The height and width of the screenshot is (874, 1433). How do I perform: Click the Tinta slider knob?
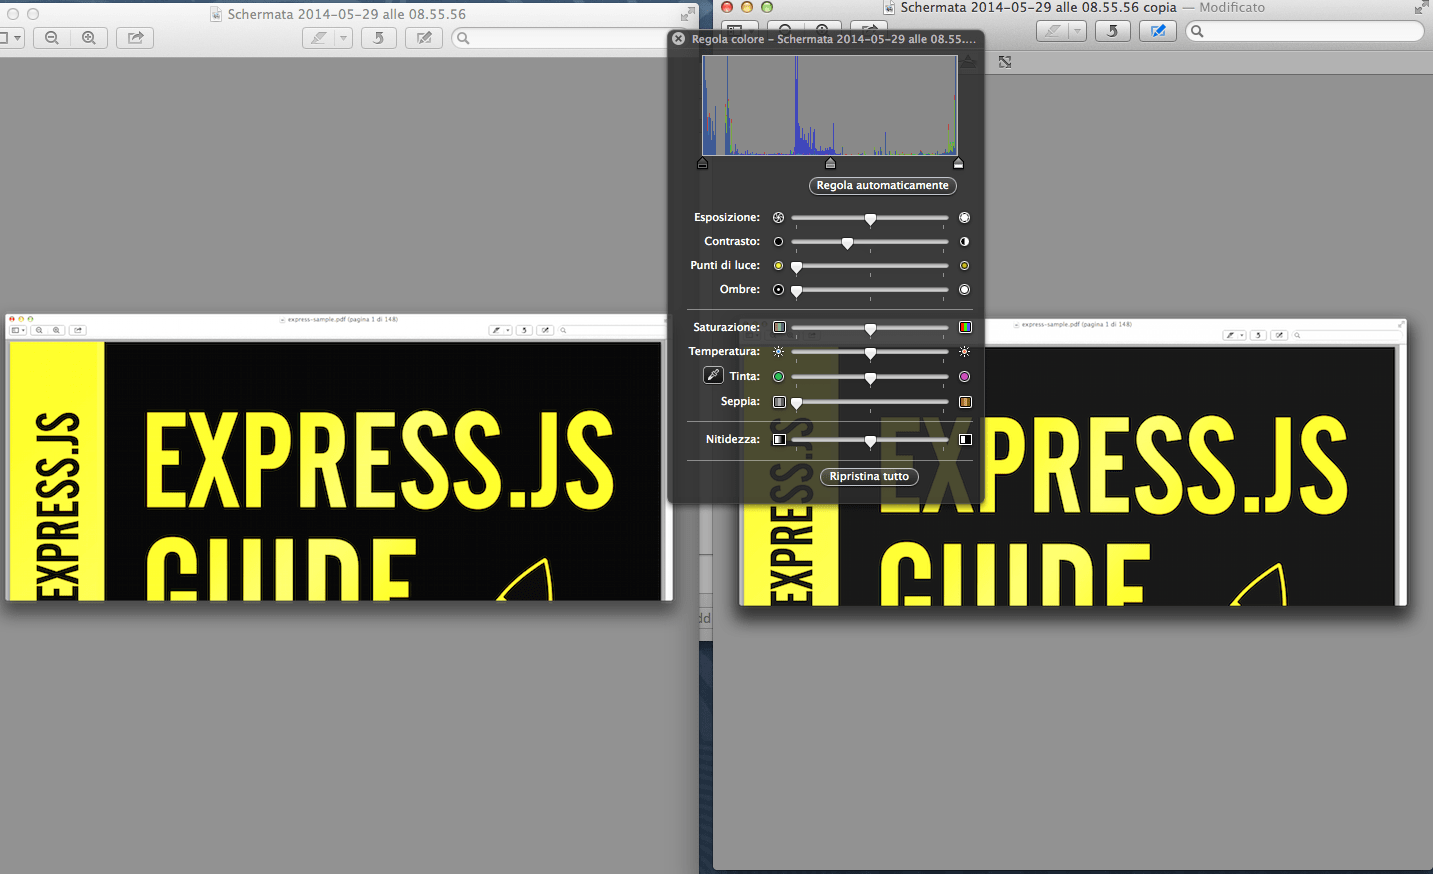[870, 377]
